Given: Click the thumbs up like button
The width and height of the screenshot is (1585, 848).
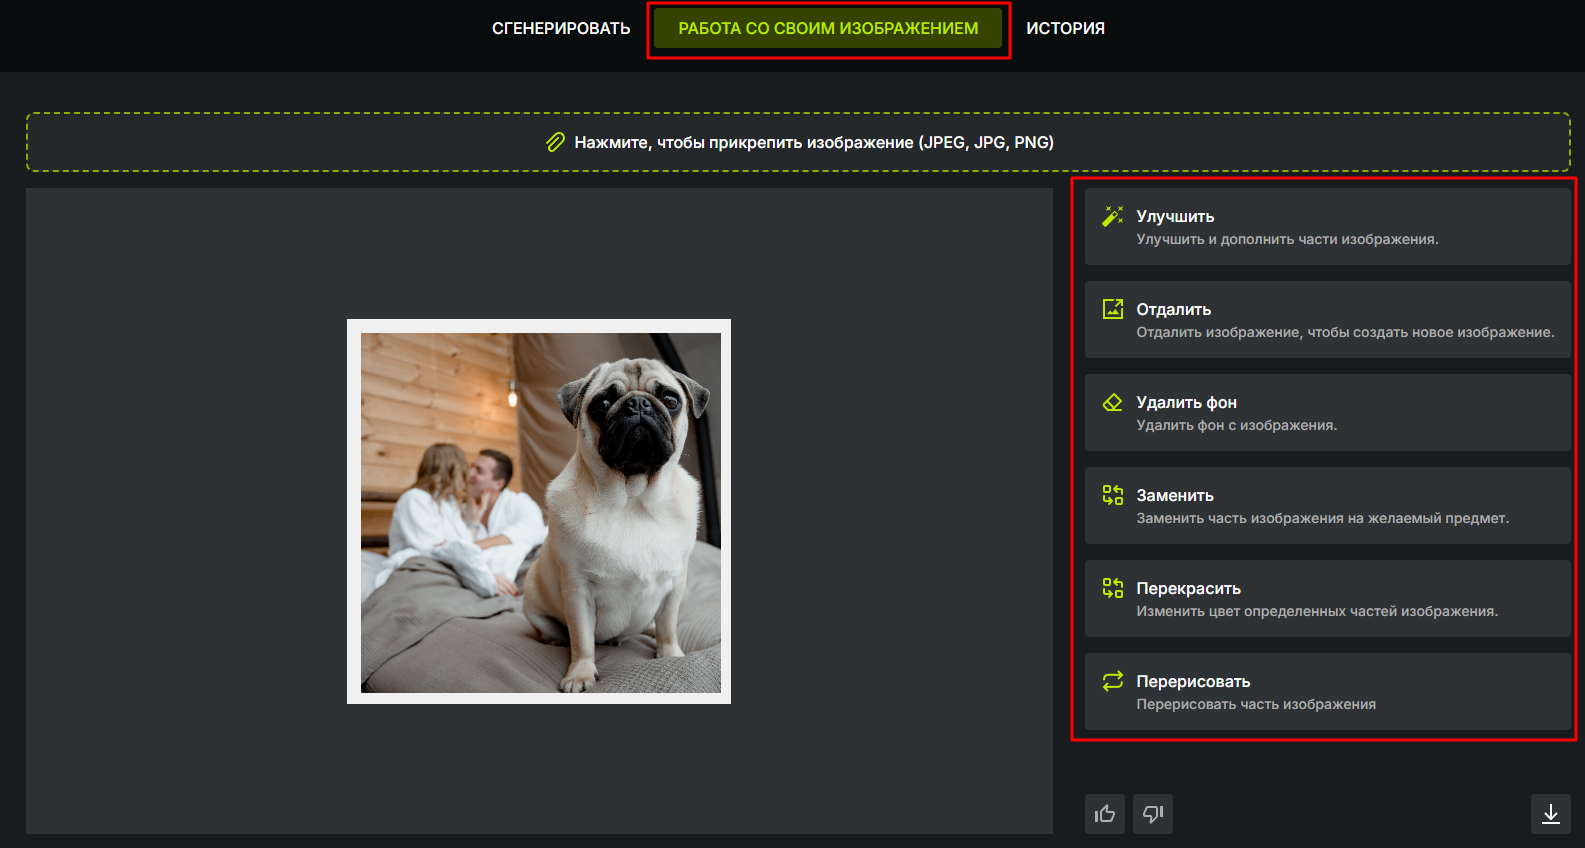Looking at the screenshot, I should [x=1105, y=814].
